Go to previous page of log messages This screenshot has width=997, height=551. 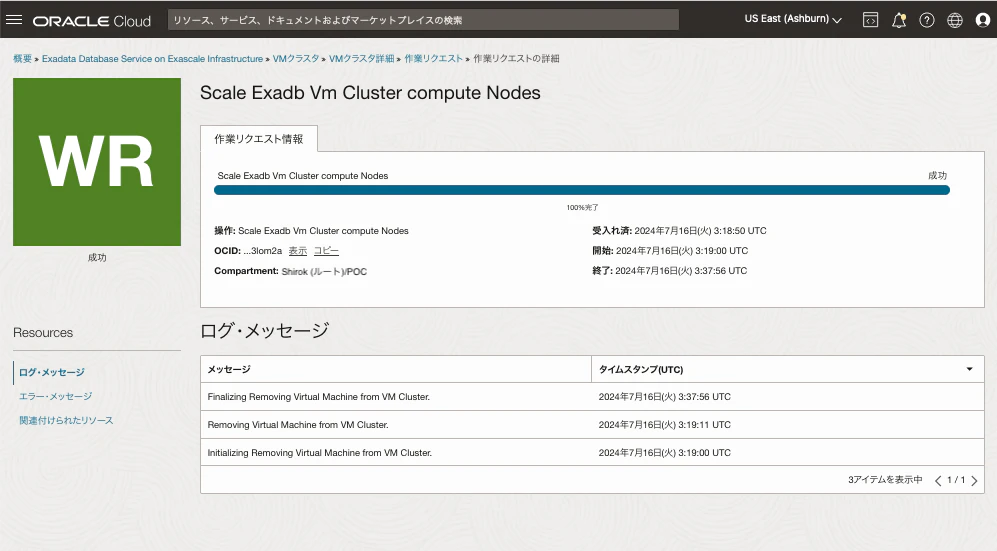point(938,480)
